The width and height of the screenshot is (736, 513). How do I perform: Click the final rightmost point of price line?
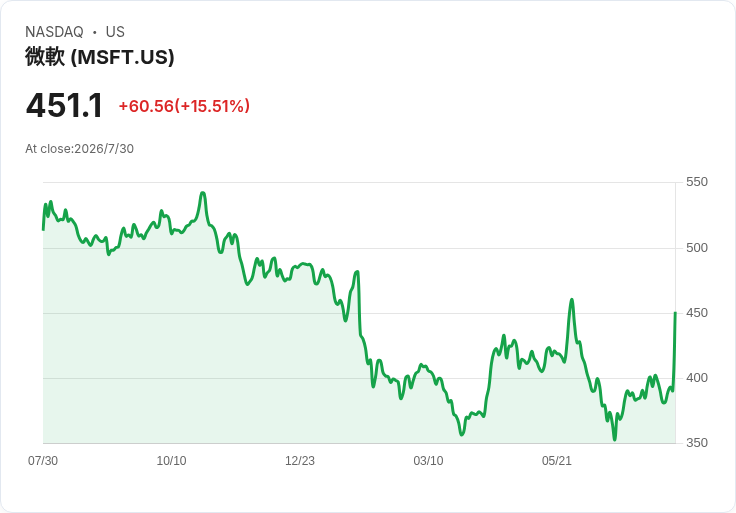coord(675,313)
